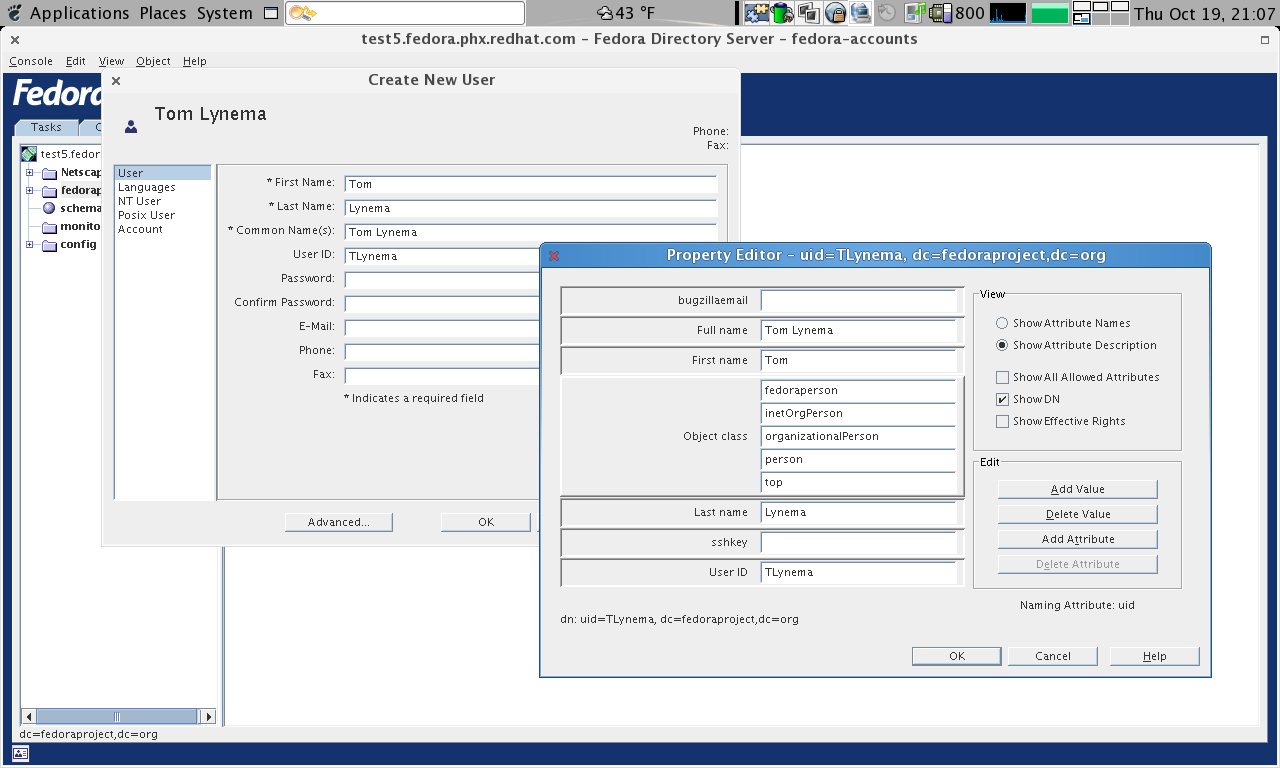
Task: Click the Add Value button
Action: coord(1077,489)
